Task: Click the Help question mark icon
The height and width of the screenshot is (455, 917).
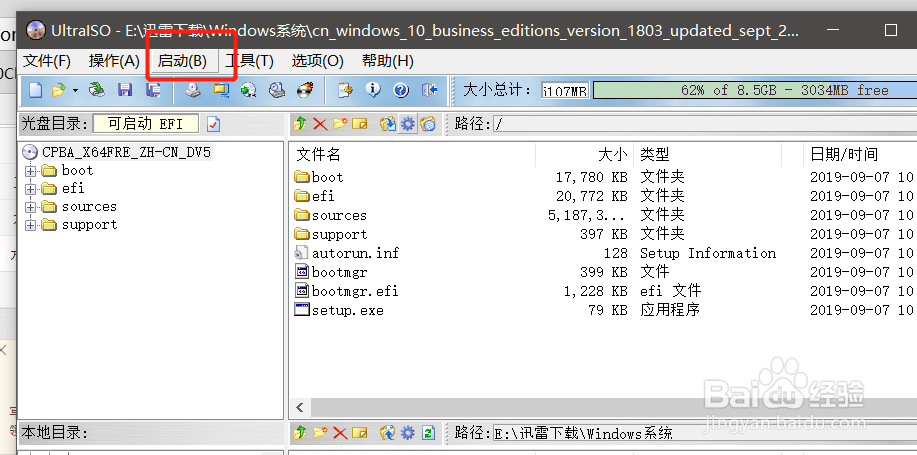Action: click(401, 90)
